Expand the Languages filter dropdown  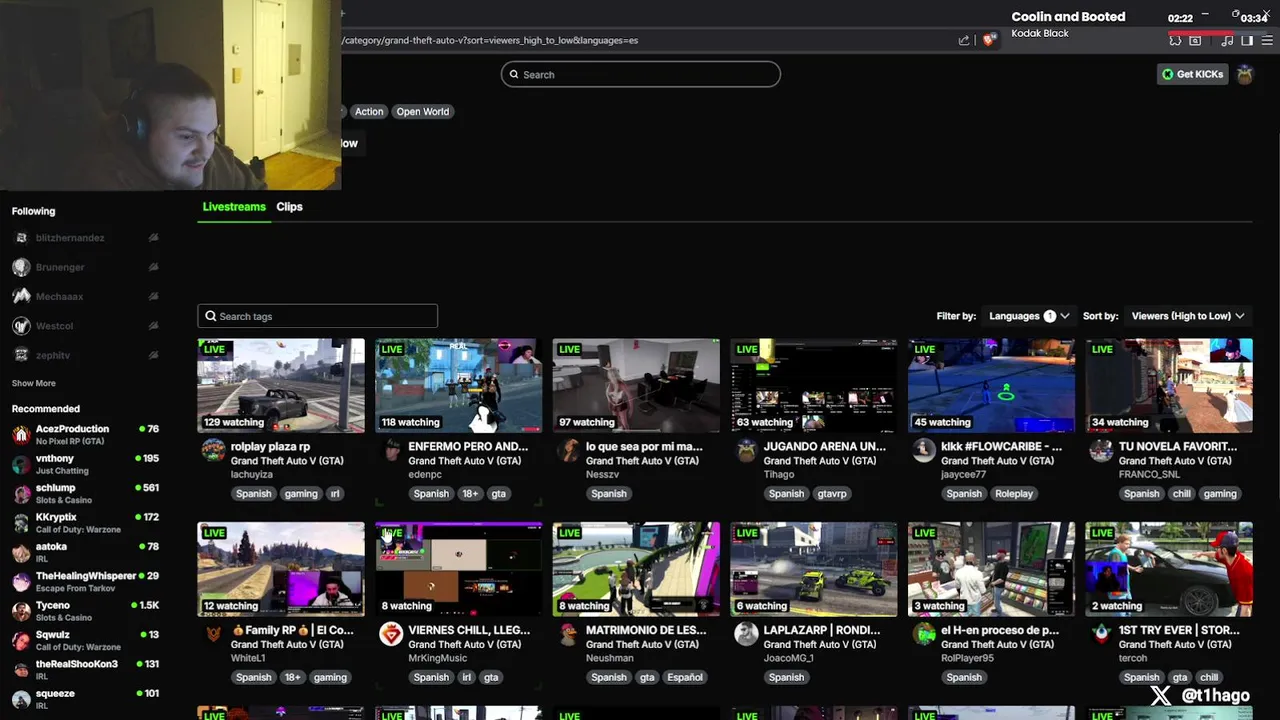point(1029,316)
